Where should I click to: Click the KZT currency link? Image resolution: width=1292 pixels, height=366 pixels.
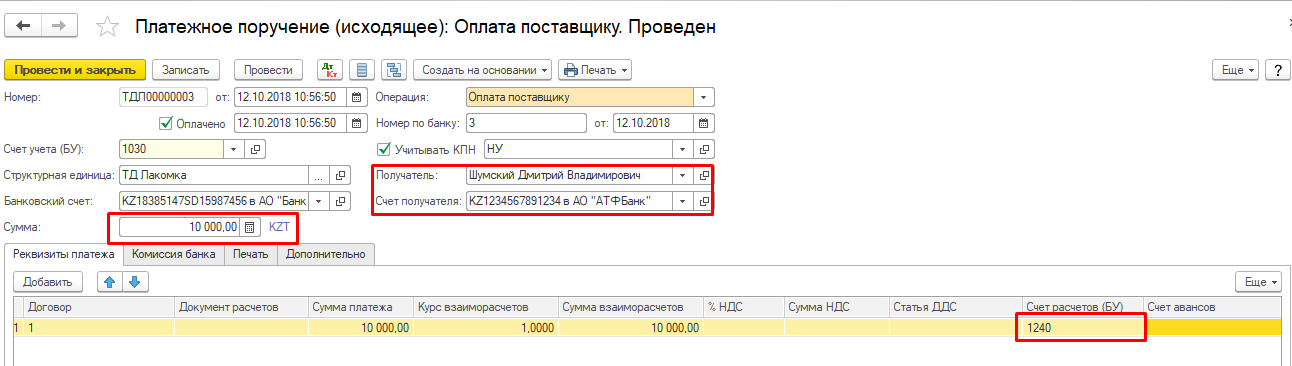[279, 227]
